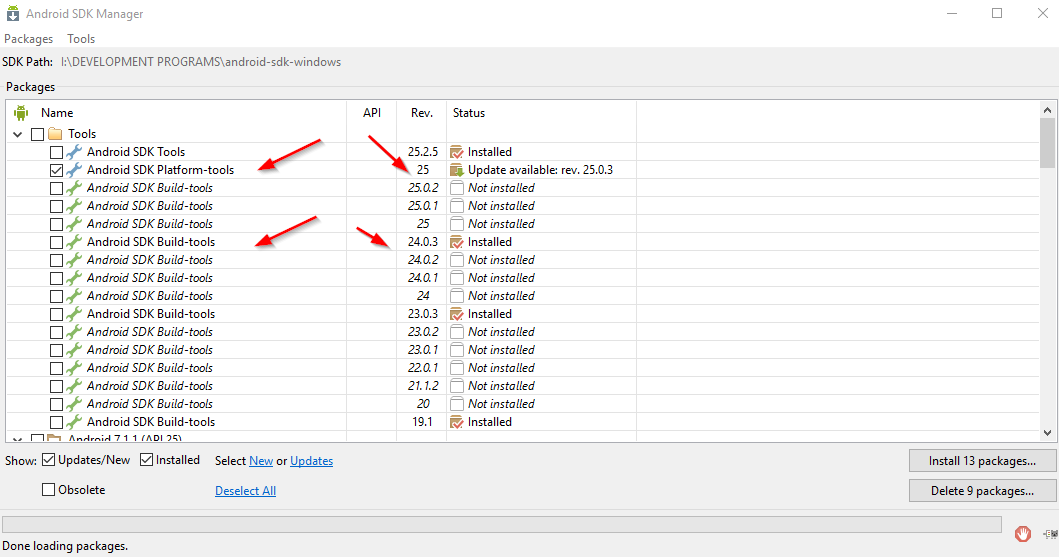Image resolution: width=1059 pixels, height=557 pixels.
Task: Click wrench icon of Build-tools rev 21.1.2
Action: pos(74,386)
